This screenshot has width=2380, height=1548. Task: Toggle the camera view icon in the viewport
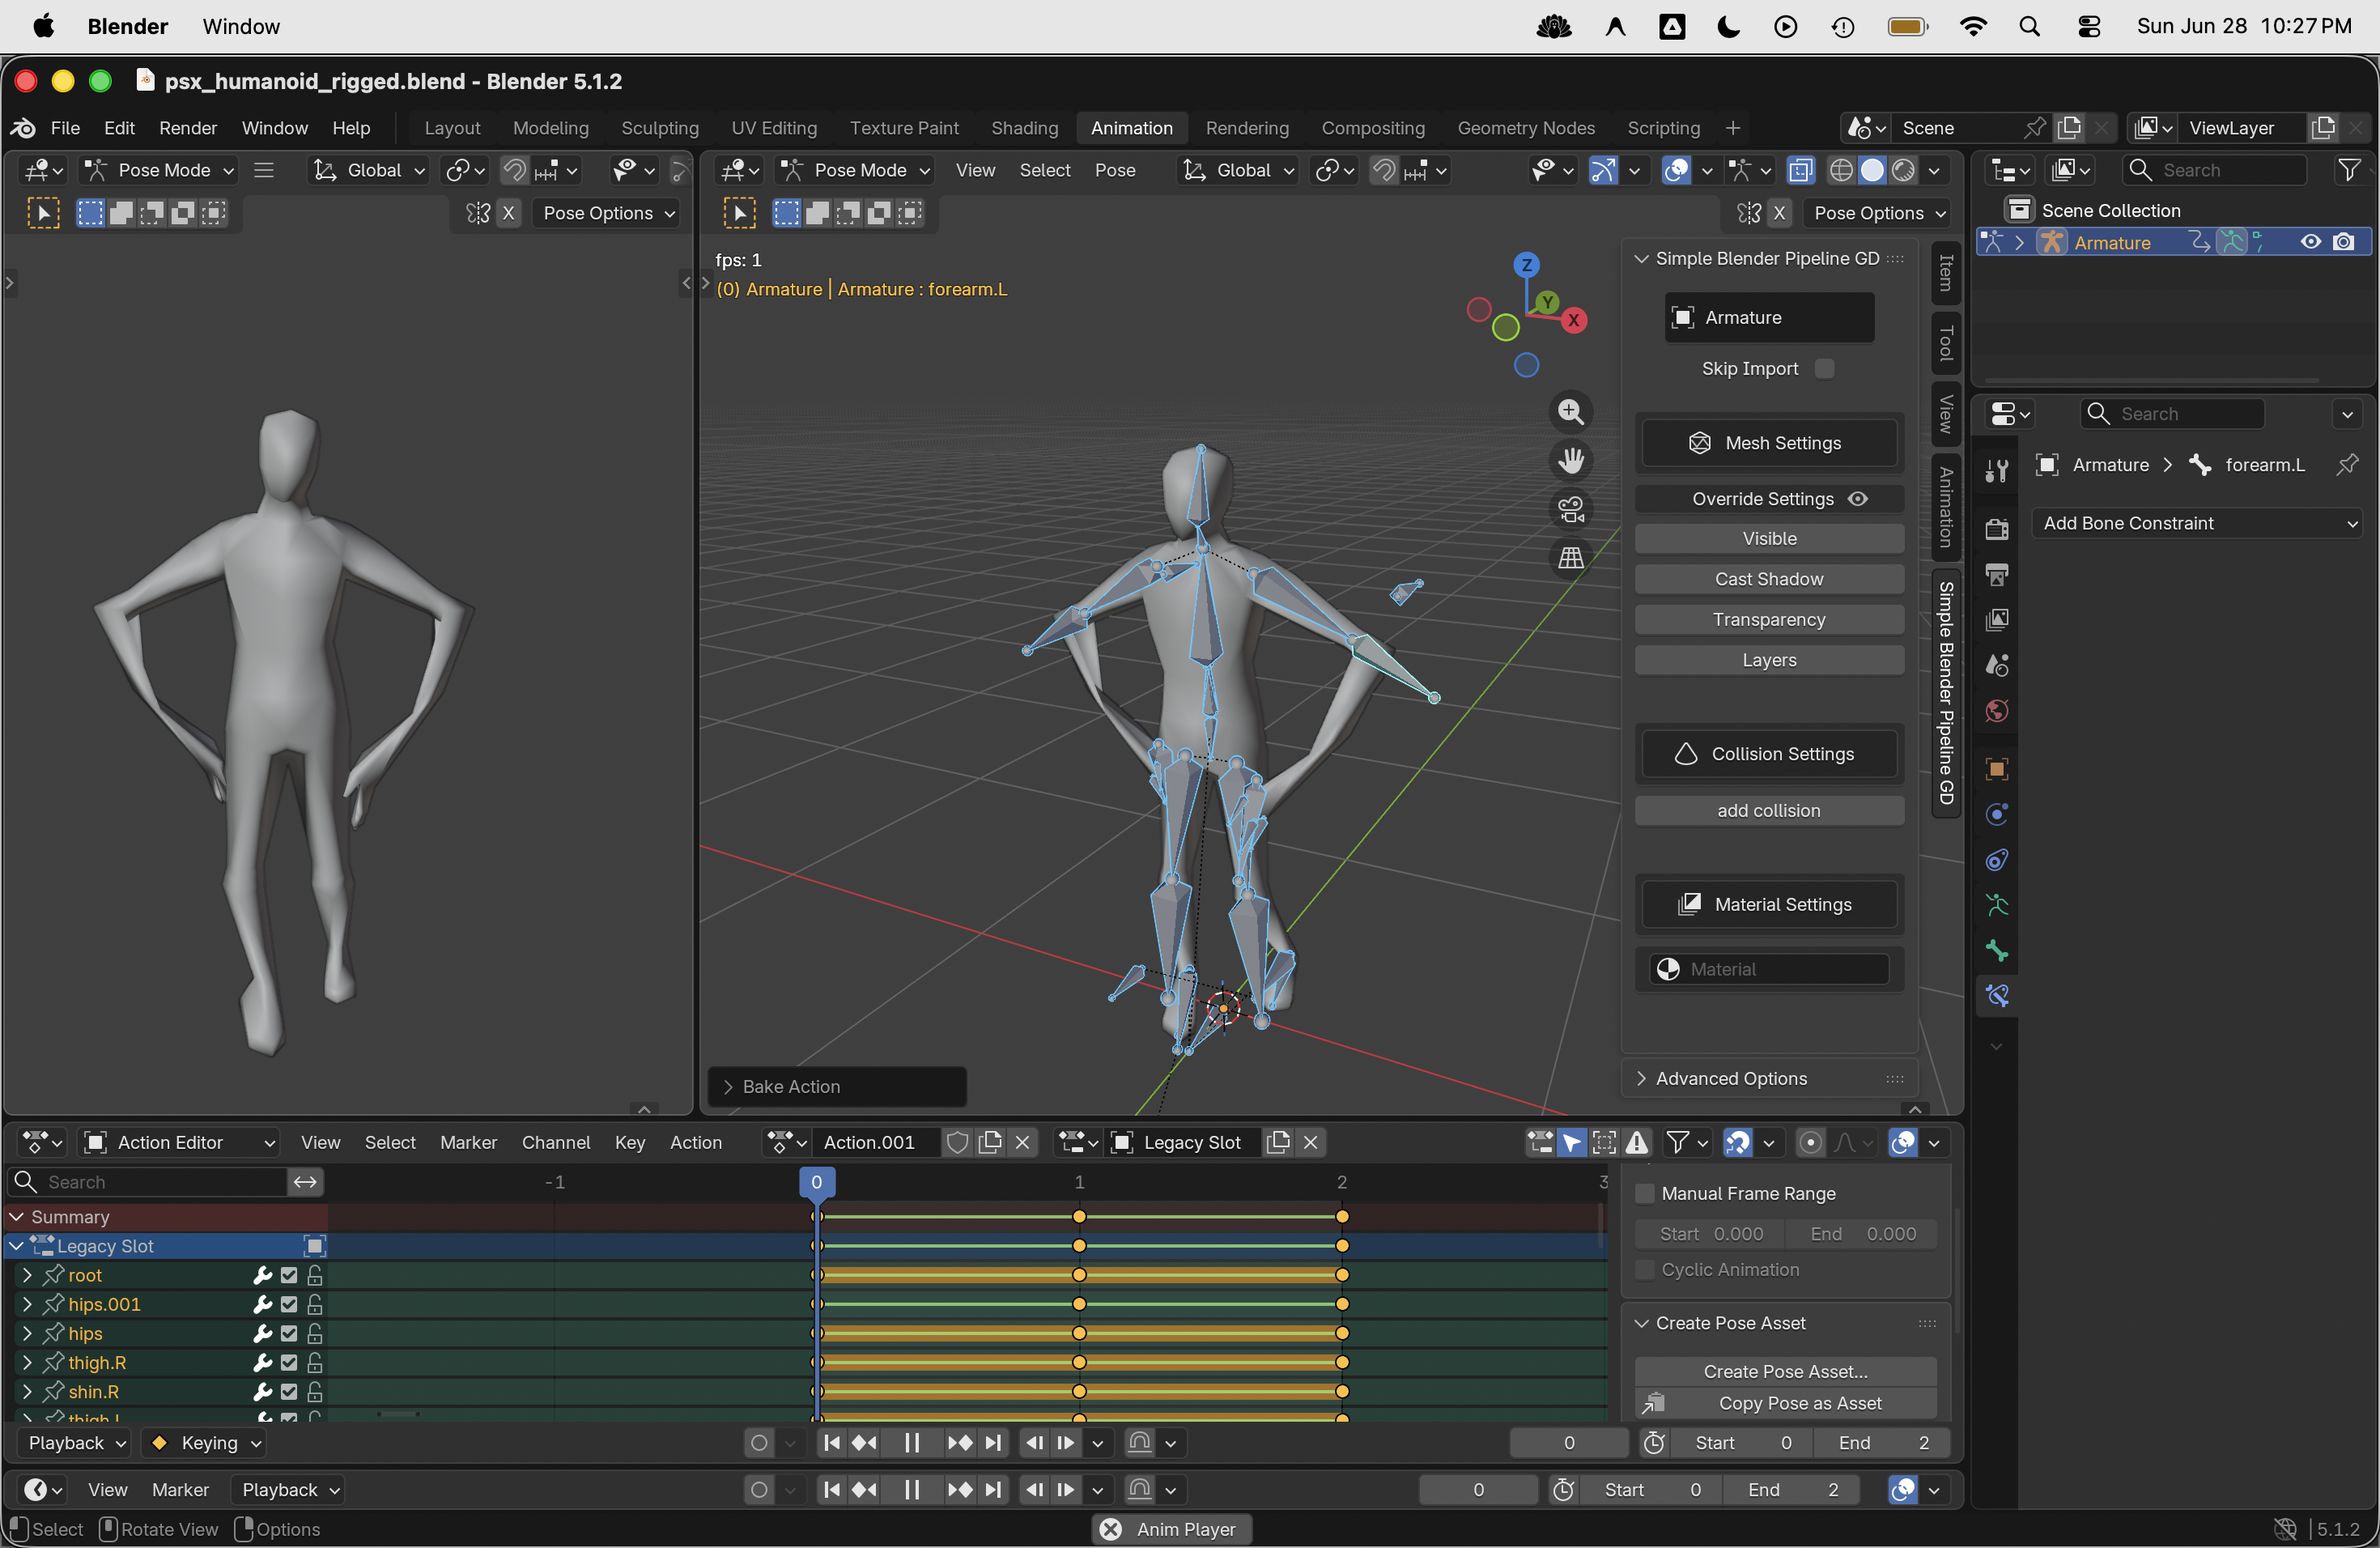click(1570, 509)
